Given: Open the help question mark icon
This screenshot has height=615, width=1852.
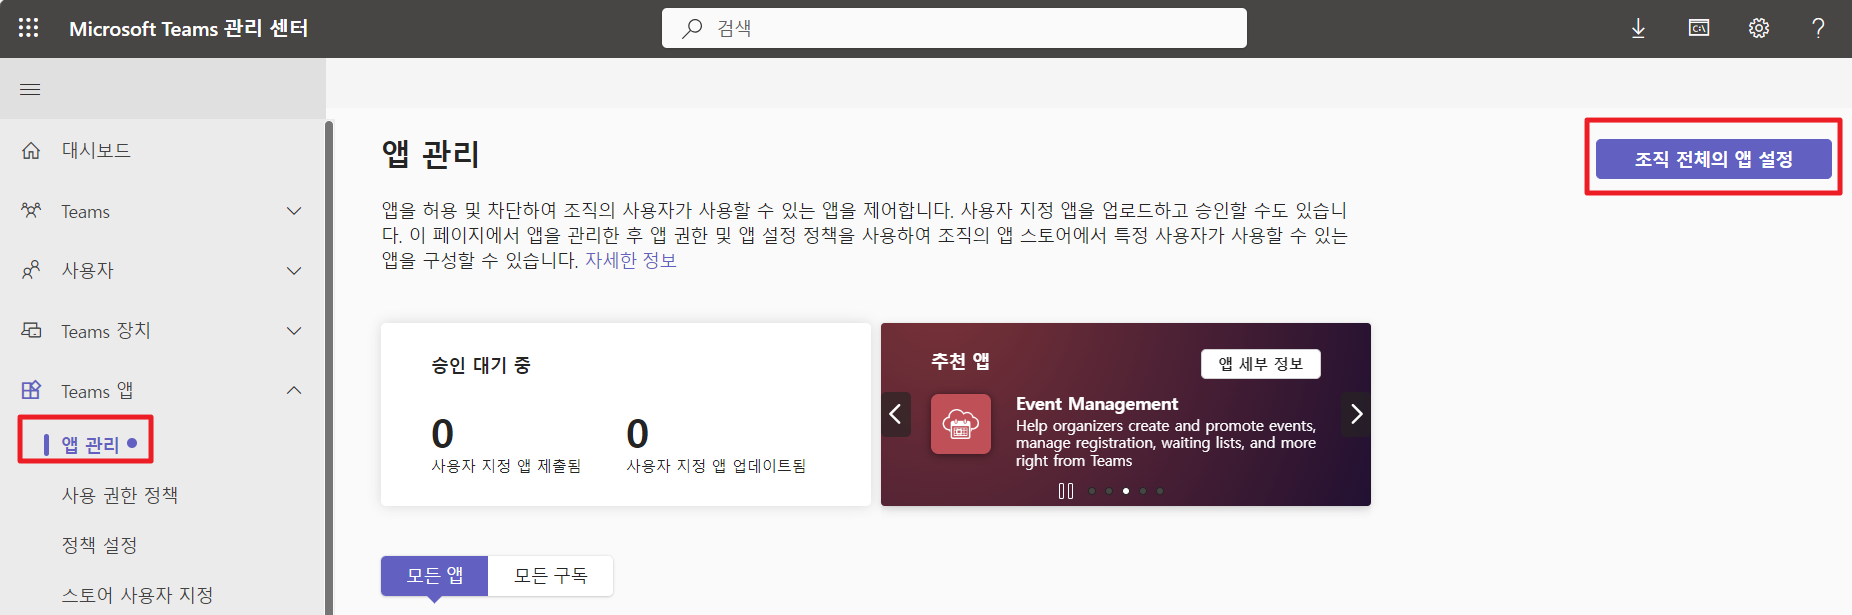Looking at the screenshot, I should click(1818, 28).
